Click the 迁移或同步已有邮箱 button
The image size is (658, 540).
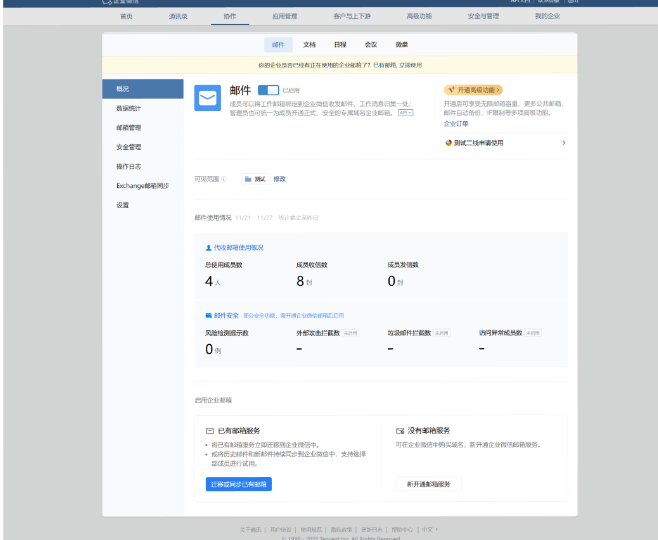239,484
